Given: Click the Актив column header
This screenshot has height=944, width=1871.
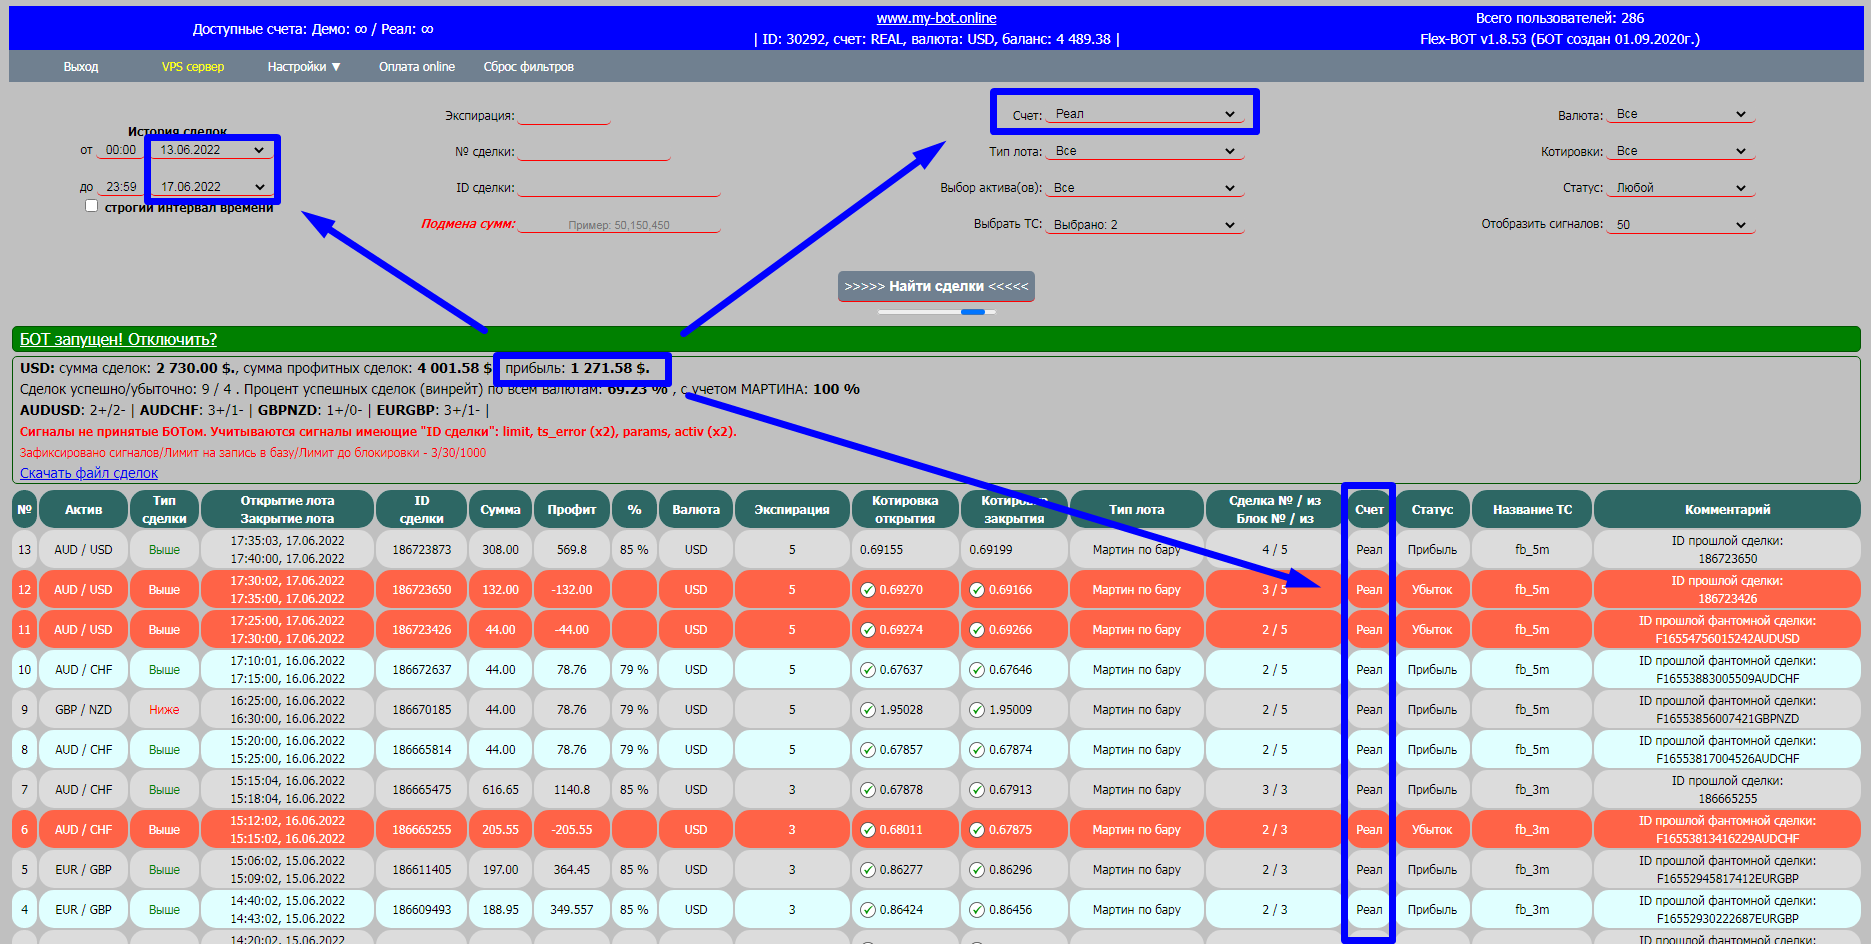Looking at the screenshot, I should tap(84, 509).
